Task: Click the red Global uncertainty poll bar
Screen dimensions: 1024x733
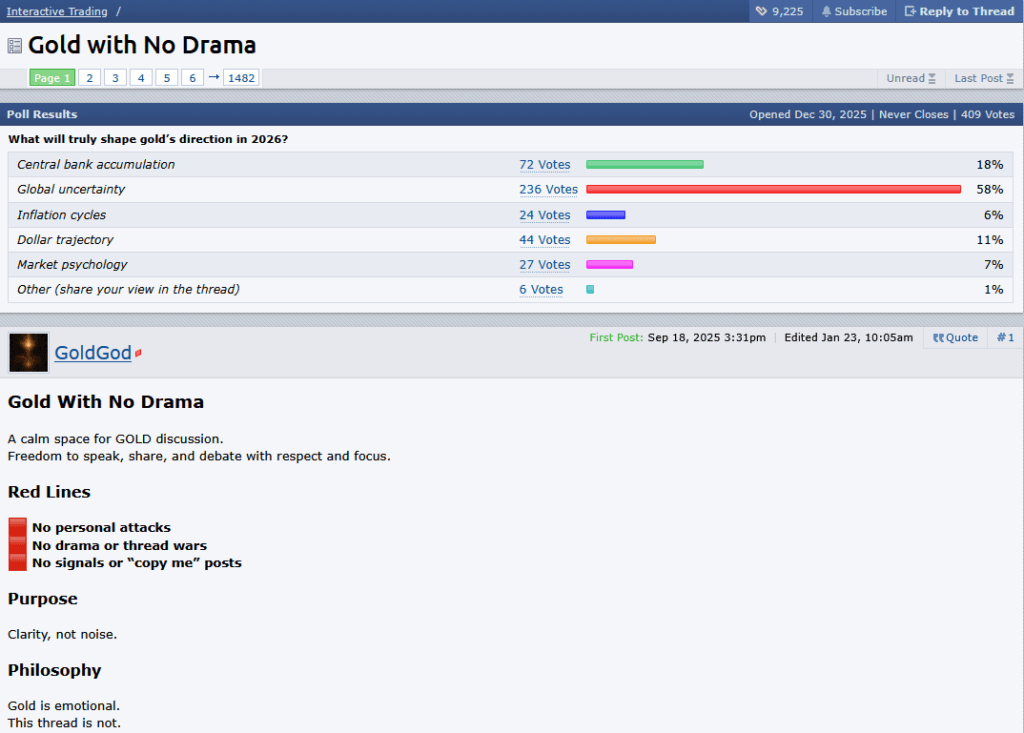Action: point(773,189)
